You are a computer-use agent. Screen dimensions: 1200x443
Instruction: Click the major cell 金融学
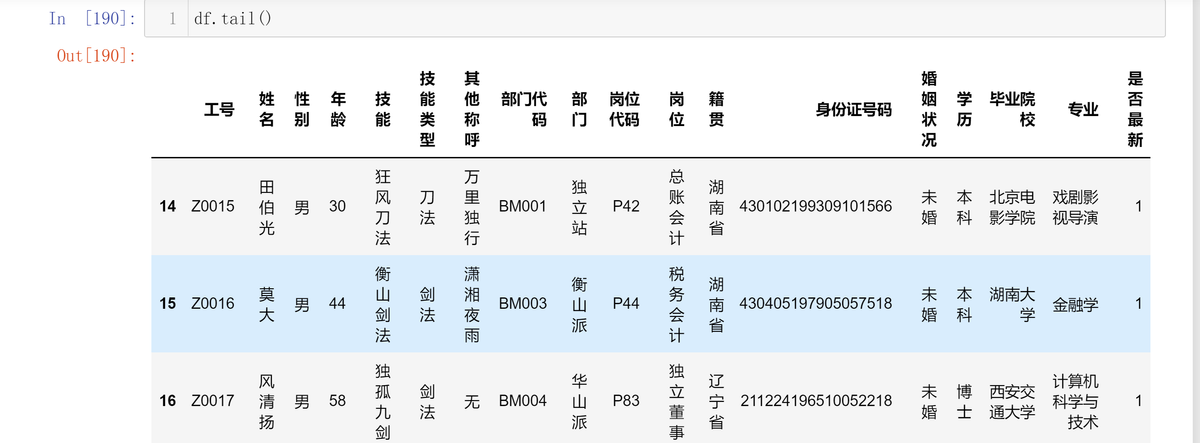tap(1076, 303)
